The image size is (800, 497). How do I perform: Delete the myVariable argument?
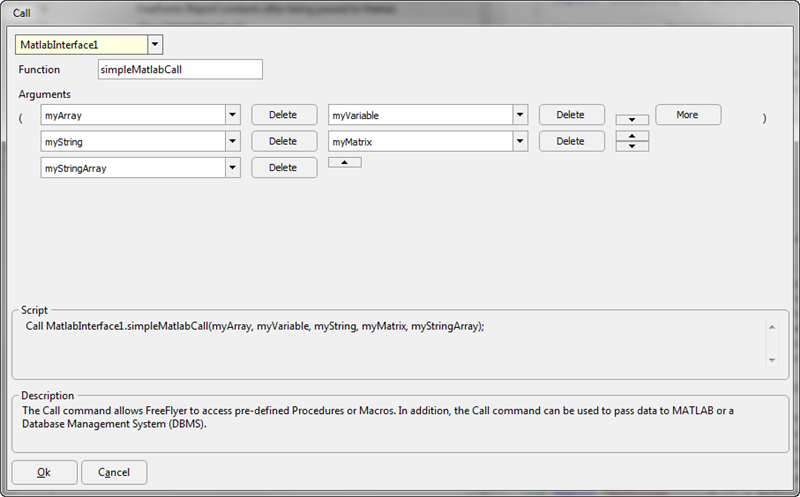(x=572, y=115)
